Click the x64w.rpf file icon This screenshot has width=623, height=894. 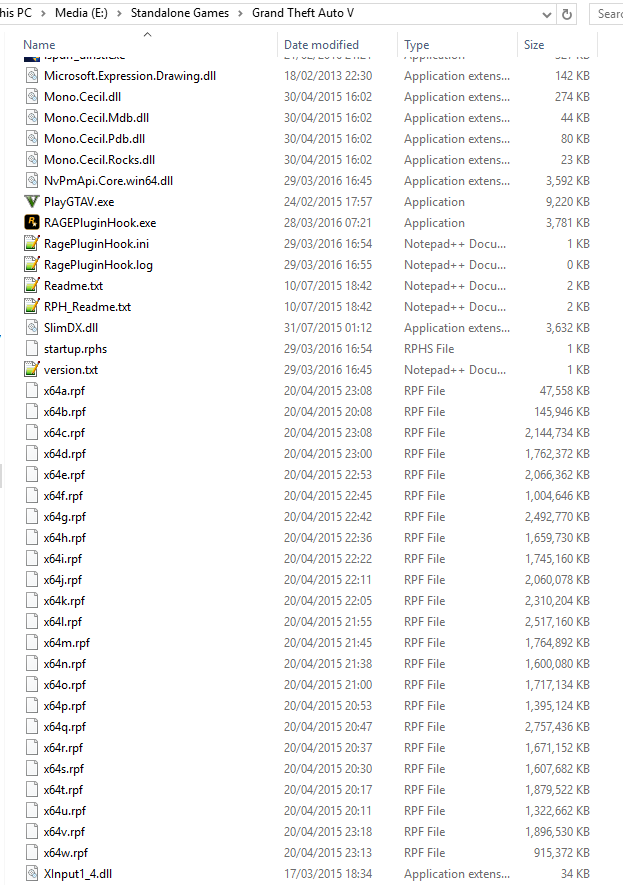[x=32, y=852]
